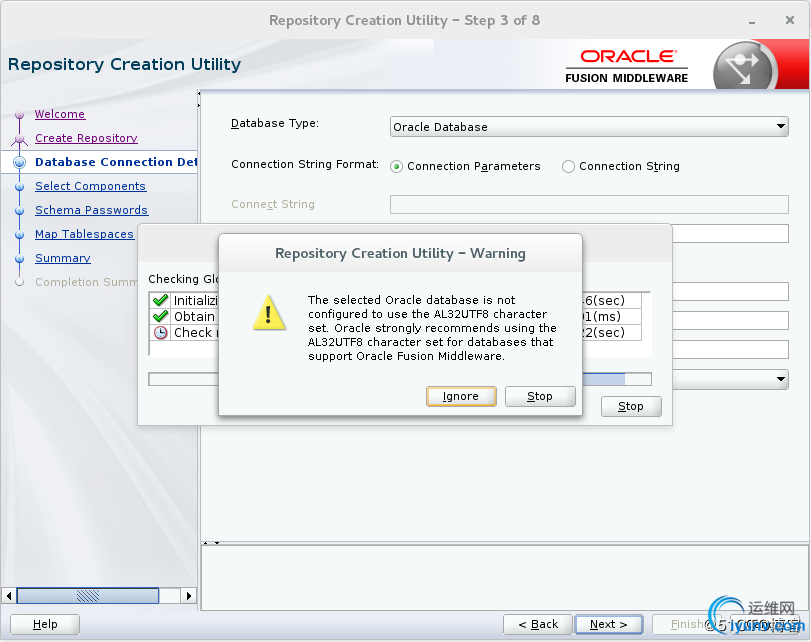Click the Next button

pos(609,624)
